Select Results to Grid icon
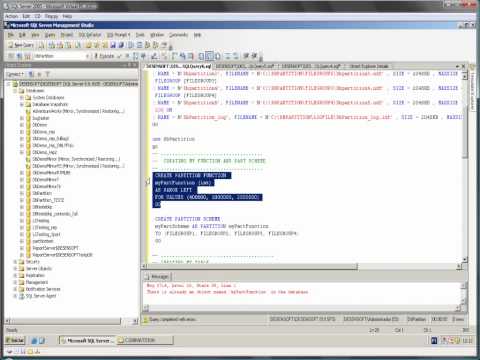This screenshot has width=480, height=360. tap(209, 56)
